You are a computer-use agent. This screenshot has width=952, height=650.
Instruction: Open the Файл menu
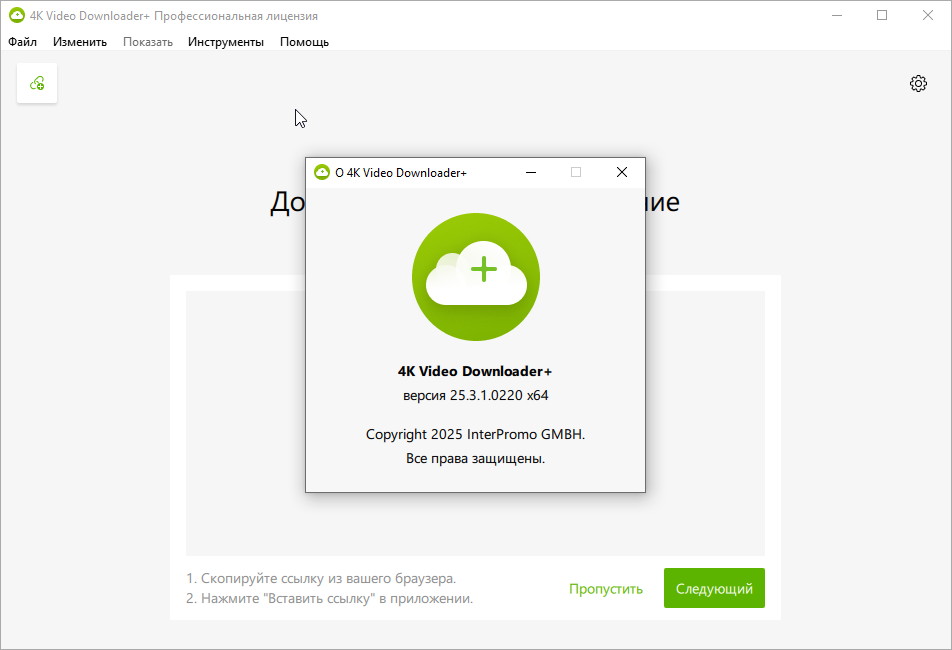[22, 42]
